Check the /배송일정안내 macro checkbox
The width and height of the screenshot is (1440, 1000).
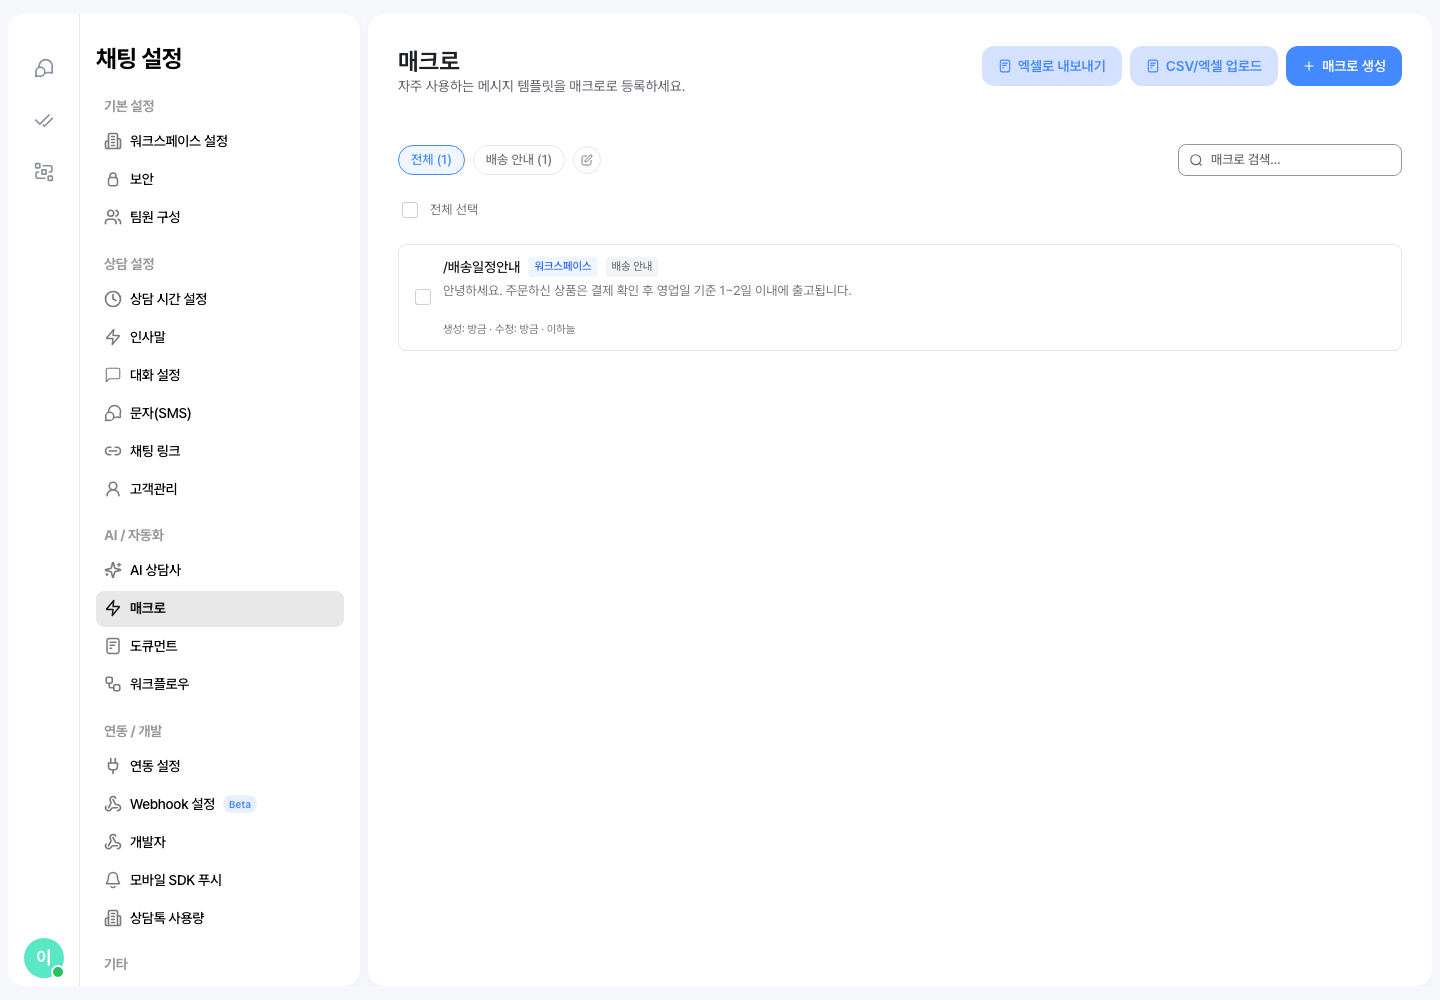423,297
